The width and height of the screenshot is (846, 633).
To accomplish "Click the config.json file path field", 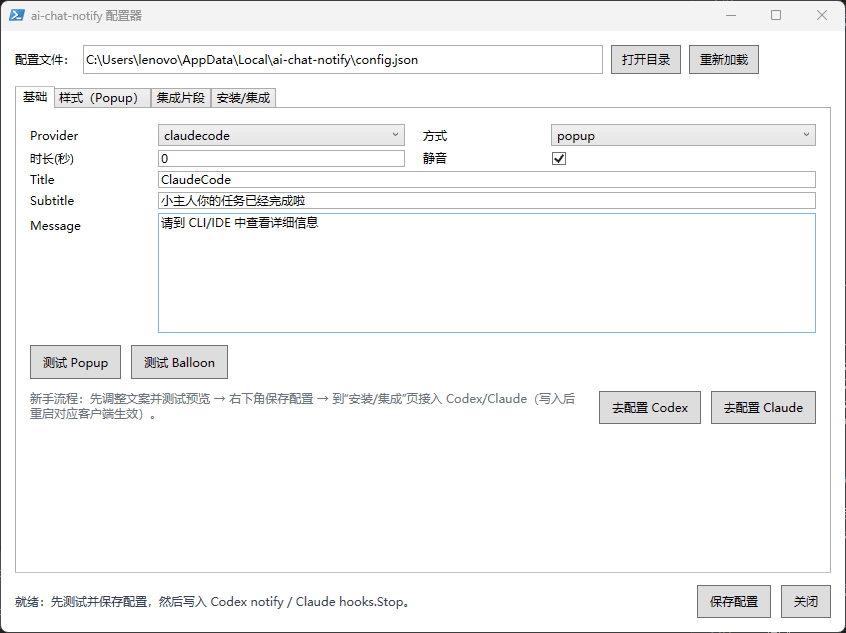I will click(x=340, y=60).
